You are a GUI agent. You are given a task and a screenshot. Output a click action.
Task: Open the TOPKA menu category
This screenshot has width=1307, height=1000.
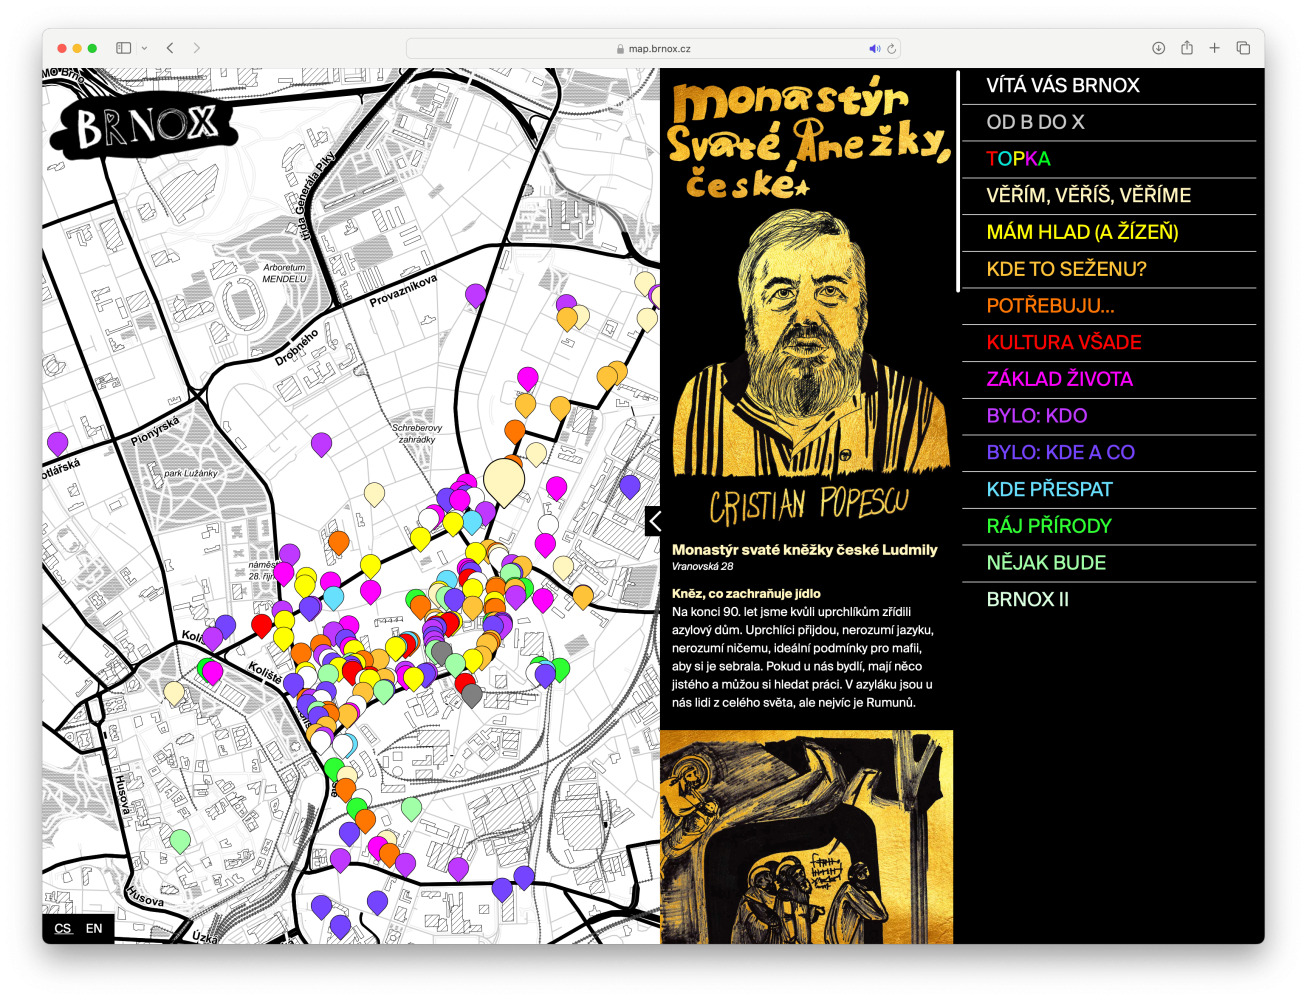tap(1018, 159)
